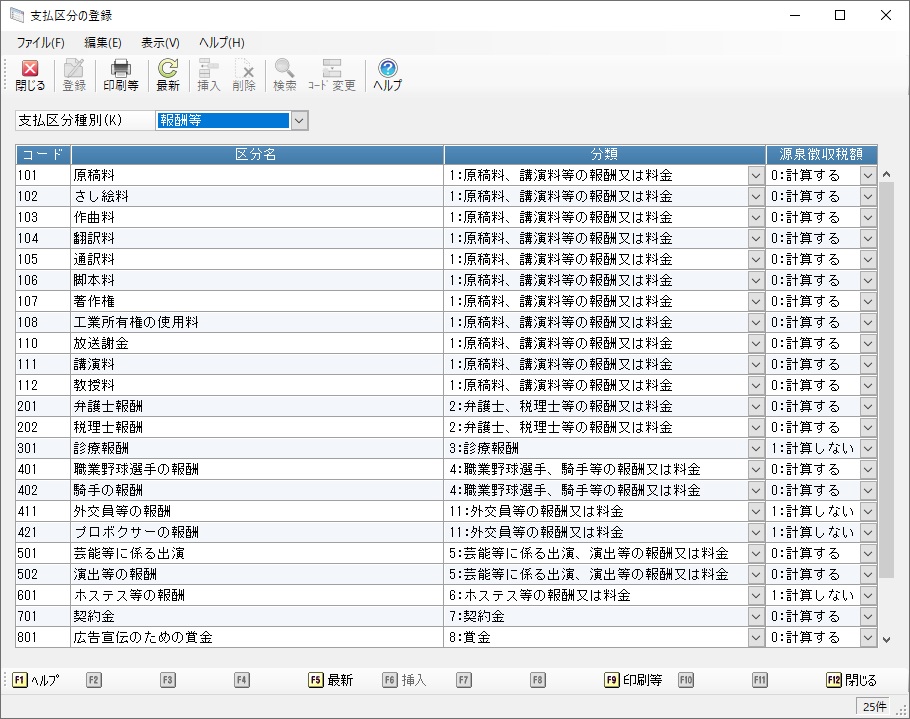Screen dimensions: 910x719
Task: Select the 弁護士報酬 name cell
Action: [x=257, y=406]
